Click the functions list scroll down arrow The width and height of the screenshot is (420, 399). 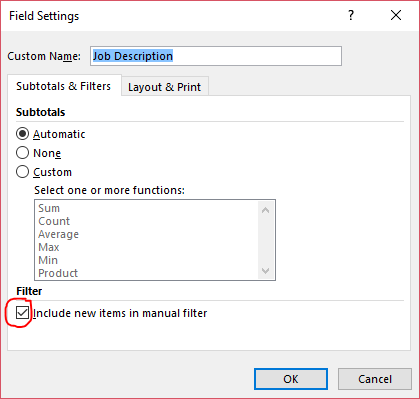[x=266, y=271]
